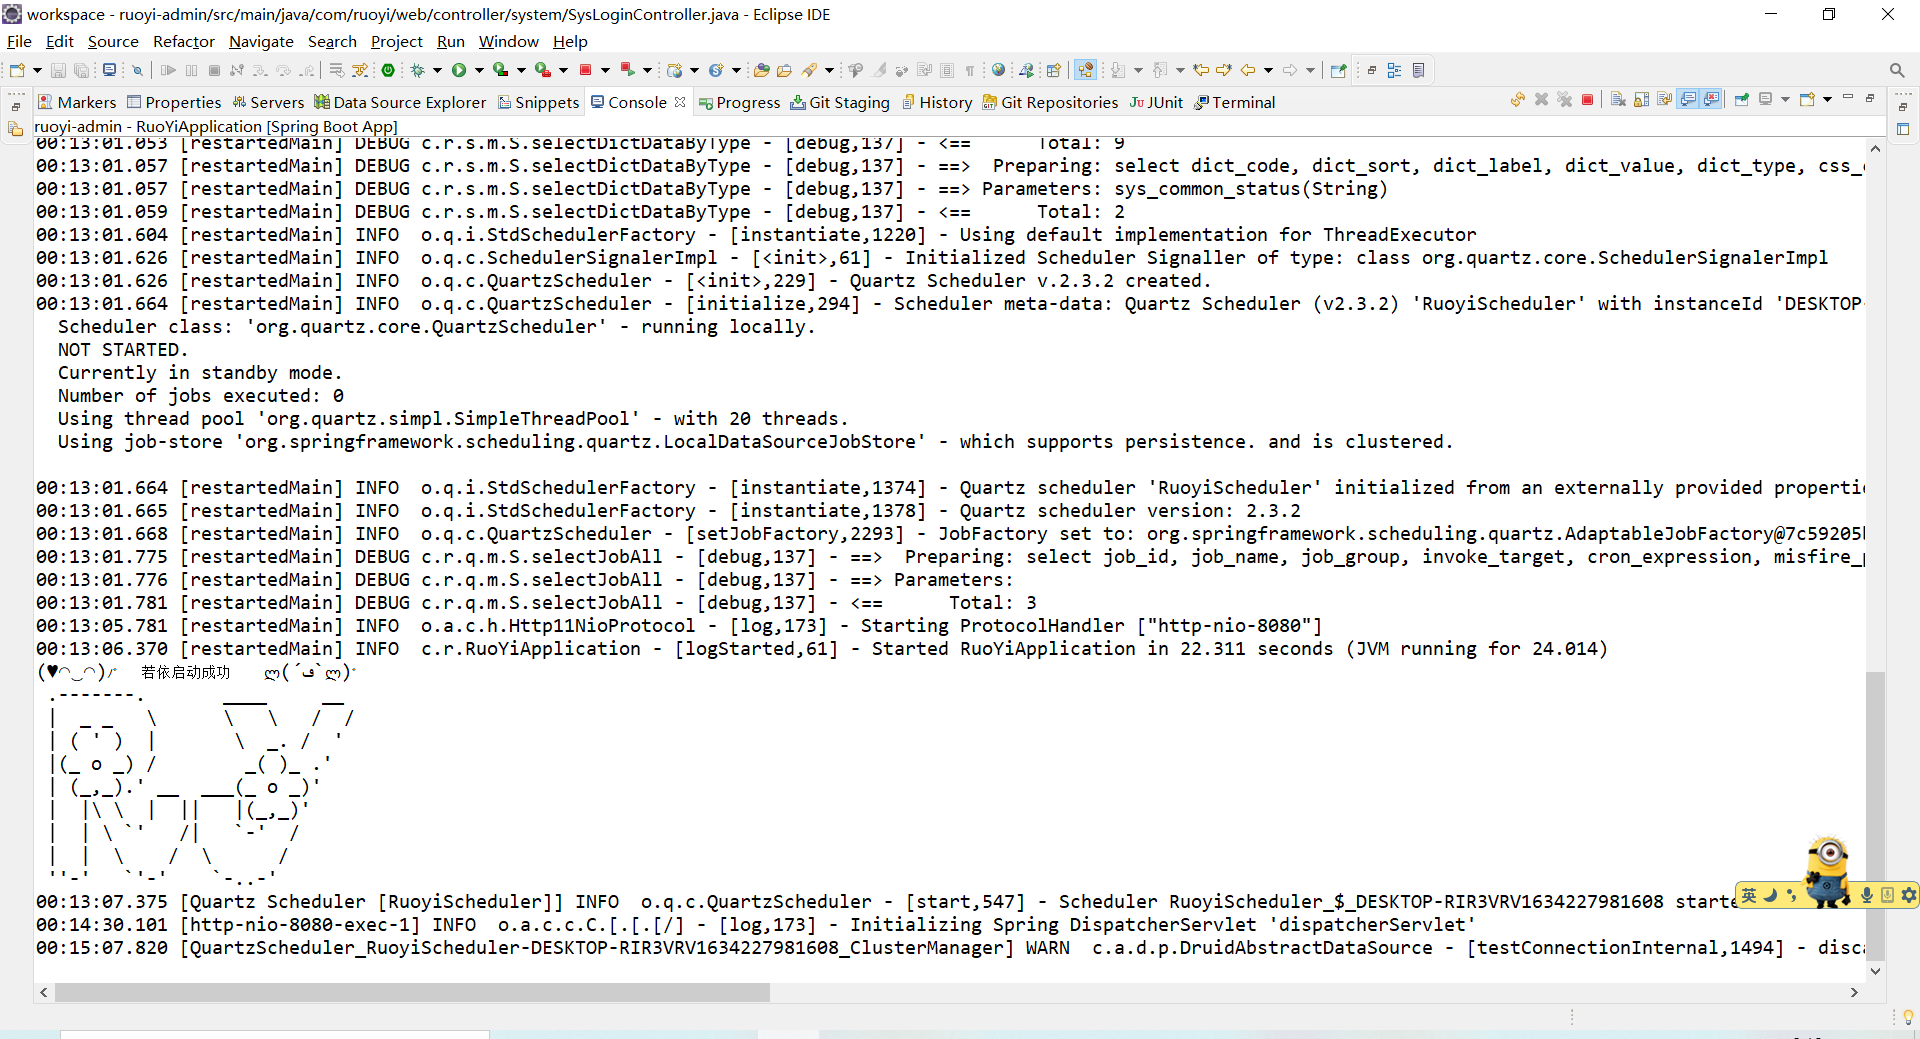Click the green Run play icon

459,70
